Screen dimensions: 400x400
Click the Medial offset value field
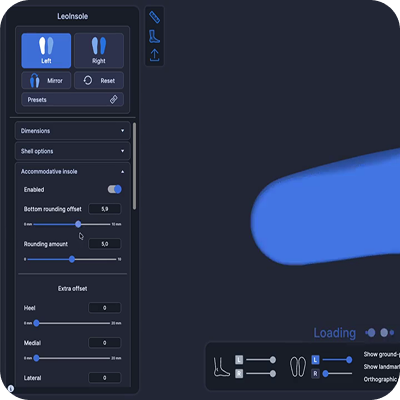click(x=105, y=343)
